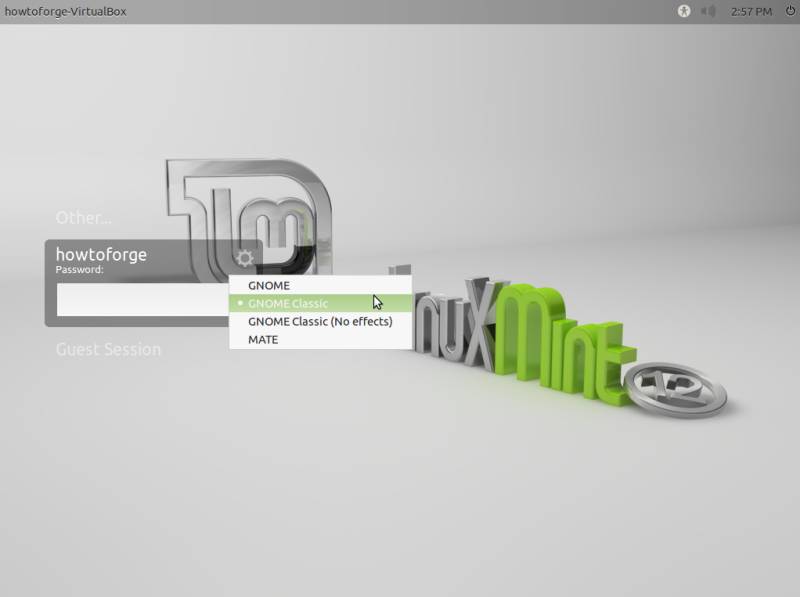Click the howtoforge-VirtualBox hostname label
800x597 pixels.
65,11
